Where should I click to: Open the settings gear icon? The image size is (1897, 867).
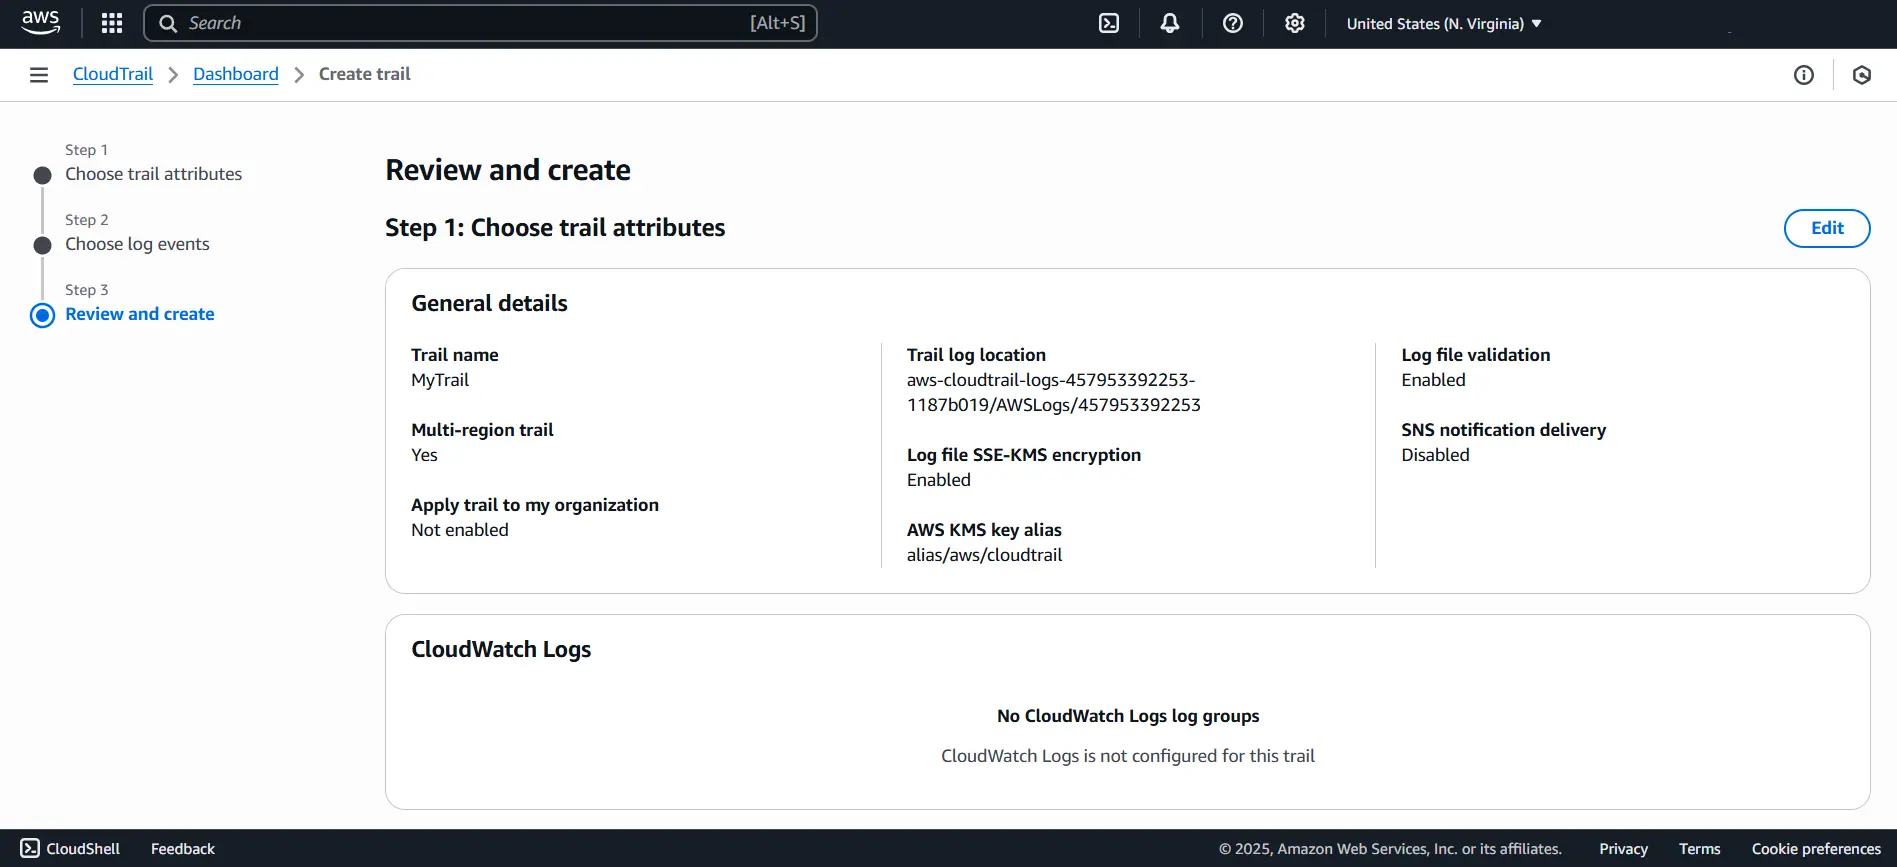[x=1294, y=23]
